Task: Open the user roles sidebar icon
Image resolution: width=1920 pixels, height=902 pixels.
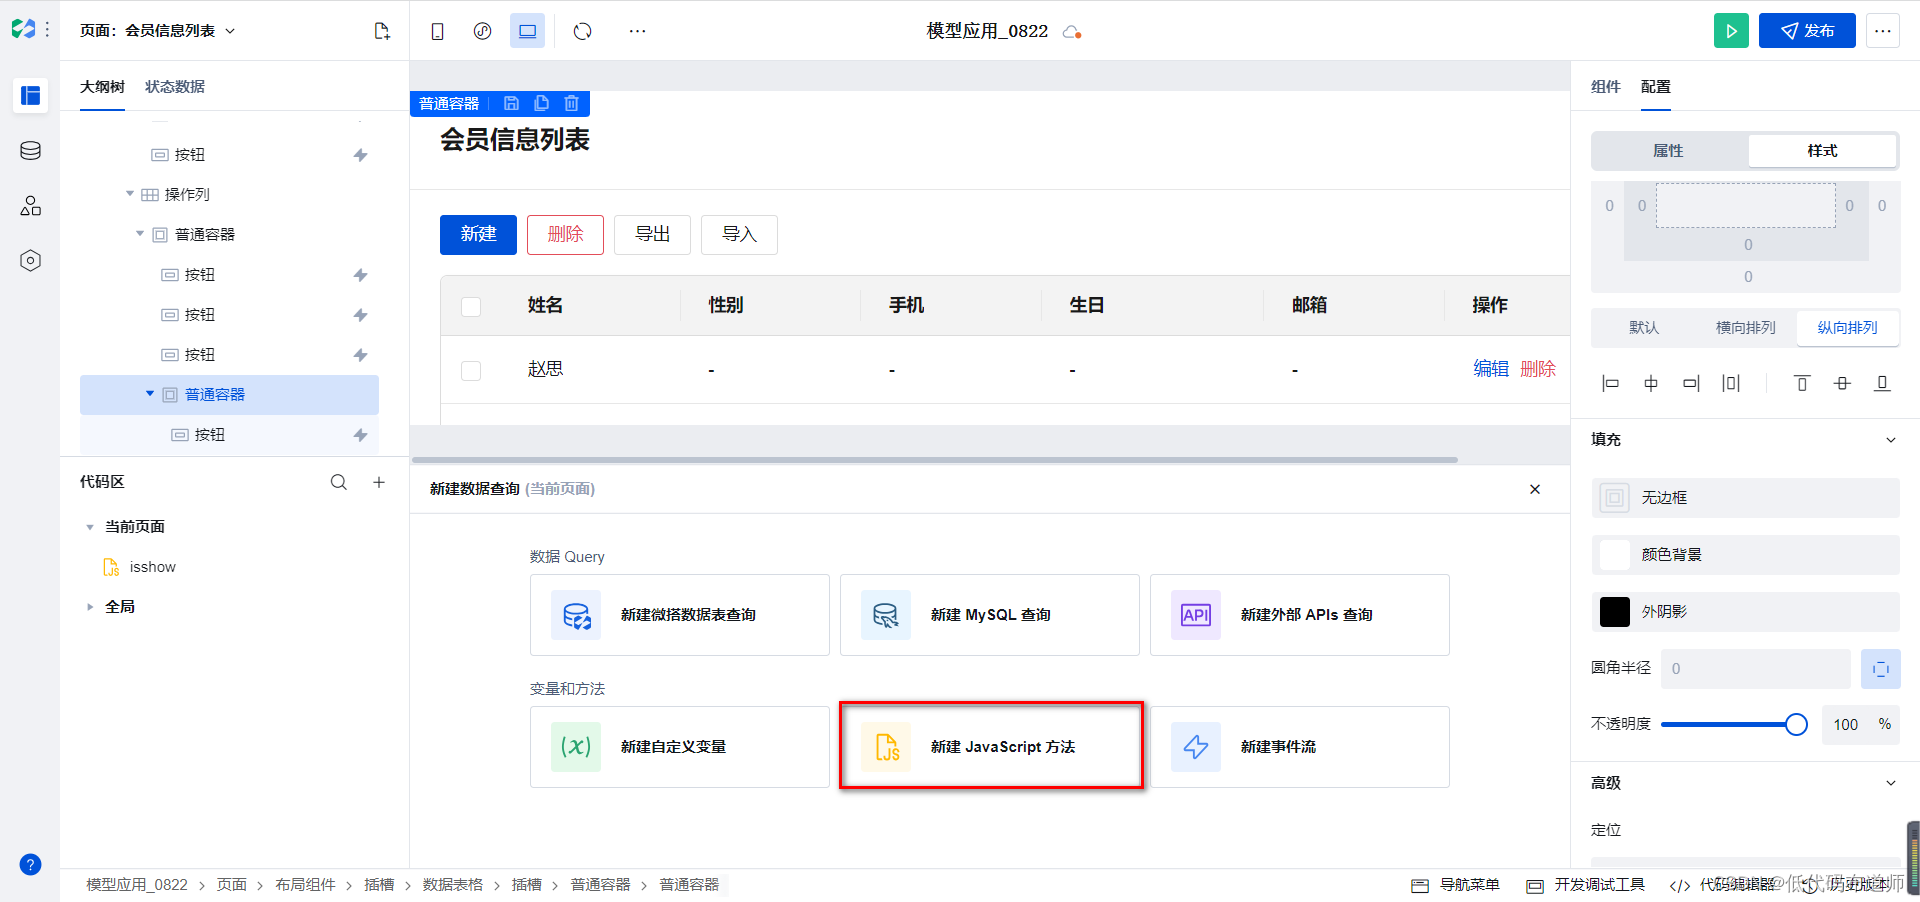Action: point(30,206)
